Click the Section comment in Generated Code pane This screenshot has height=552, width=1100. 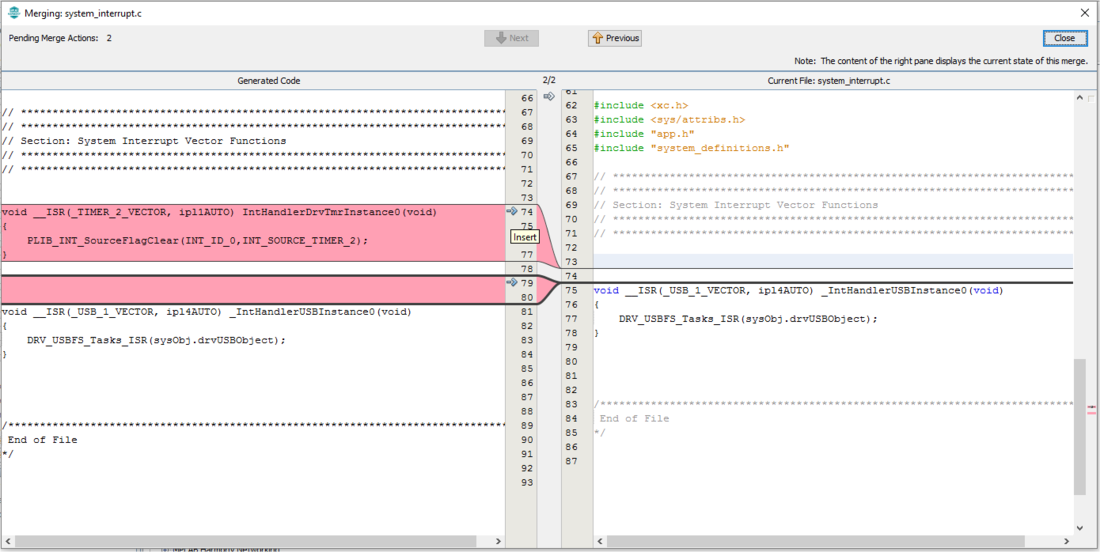tap(144, 141)
